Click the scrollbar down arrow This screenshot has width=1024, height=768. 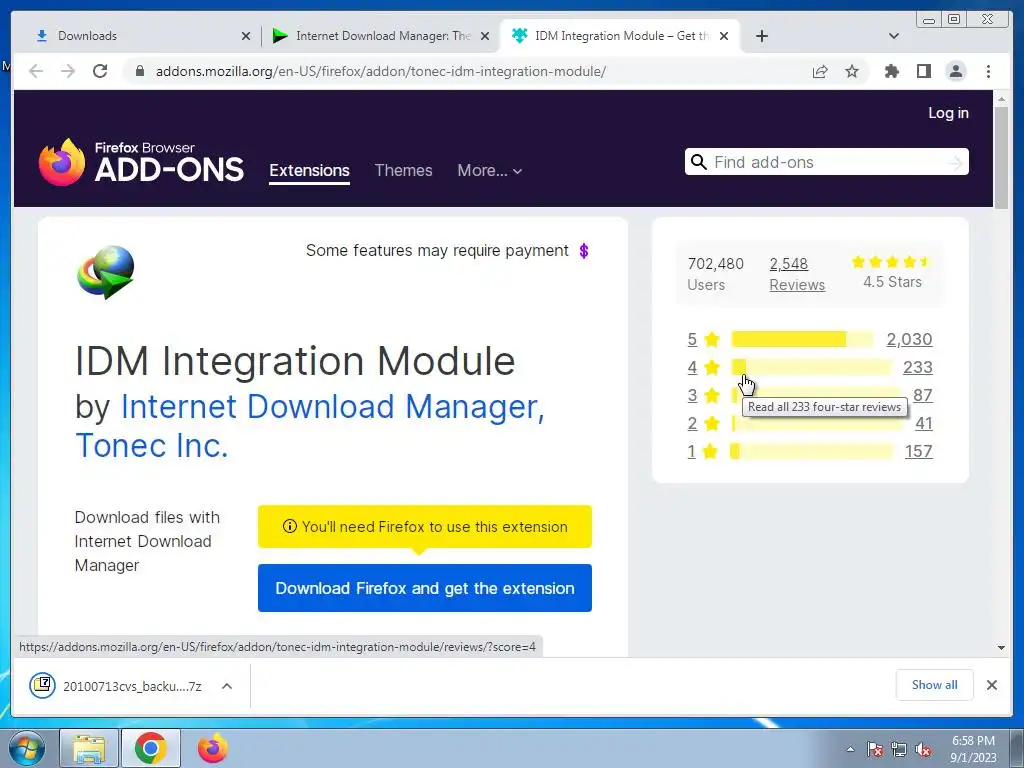(1001, 648)
